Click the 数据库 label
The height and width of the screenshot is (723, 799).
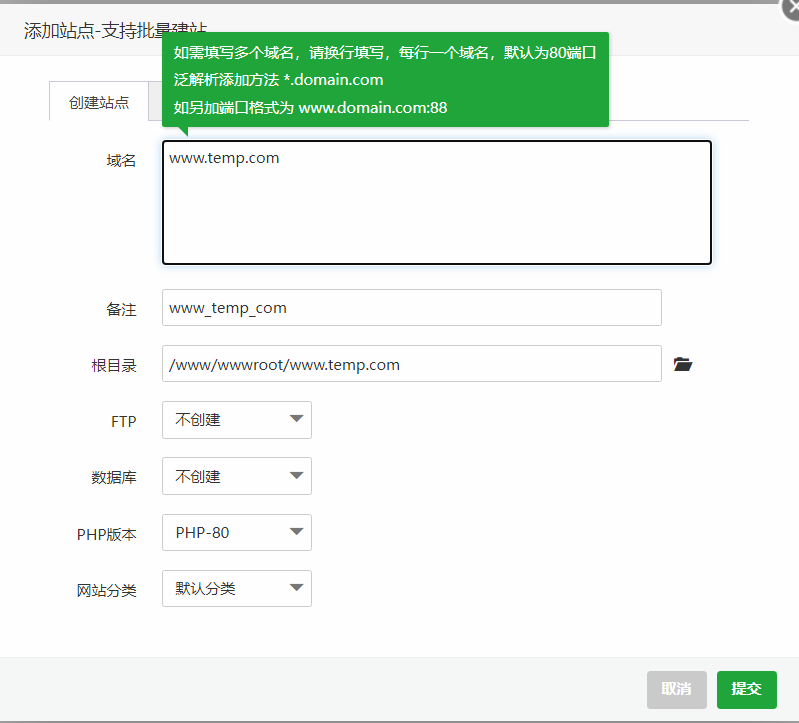click(x=114, y=477)
